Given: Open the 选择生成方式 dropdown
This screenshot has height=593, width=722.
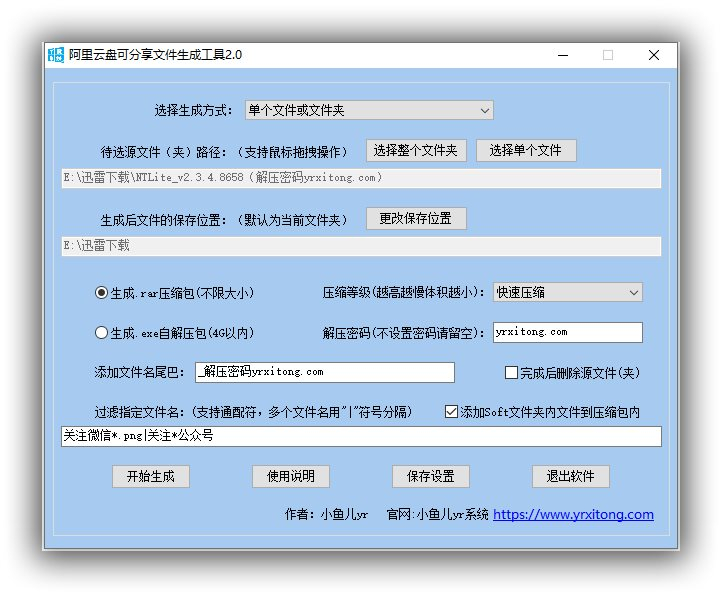Looking at the screenshot, I should click(x=369, y=110).
